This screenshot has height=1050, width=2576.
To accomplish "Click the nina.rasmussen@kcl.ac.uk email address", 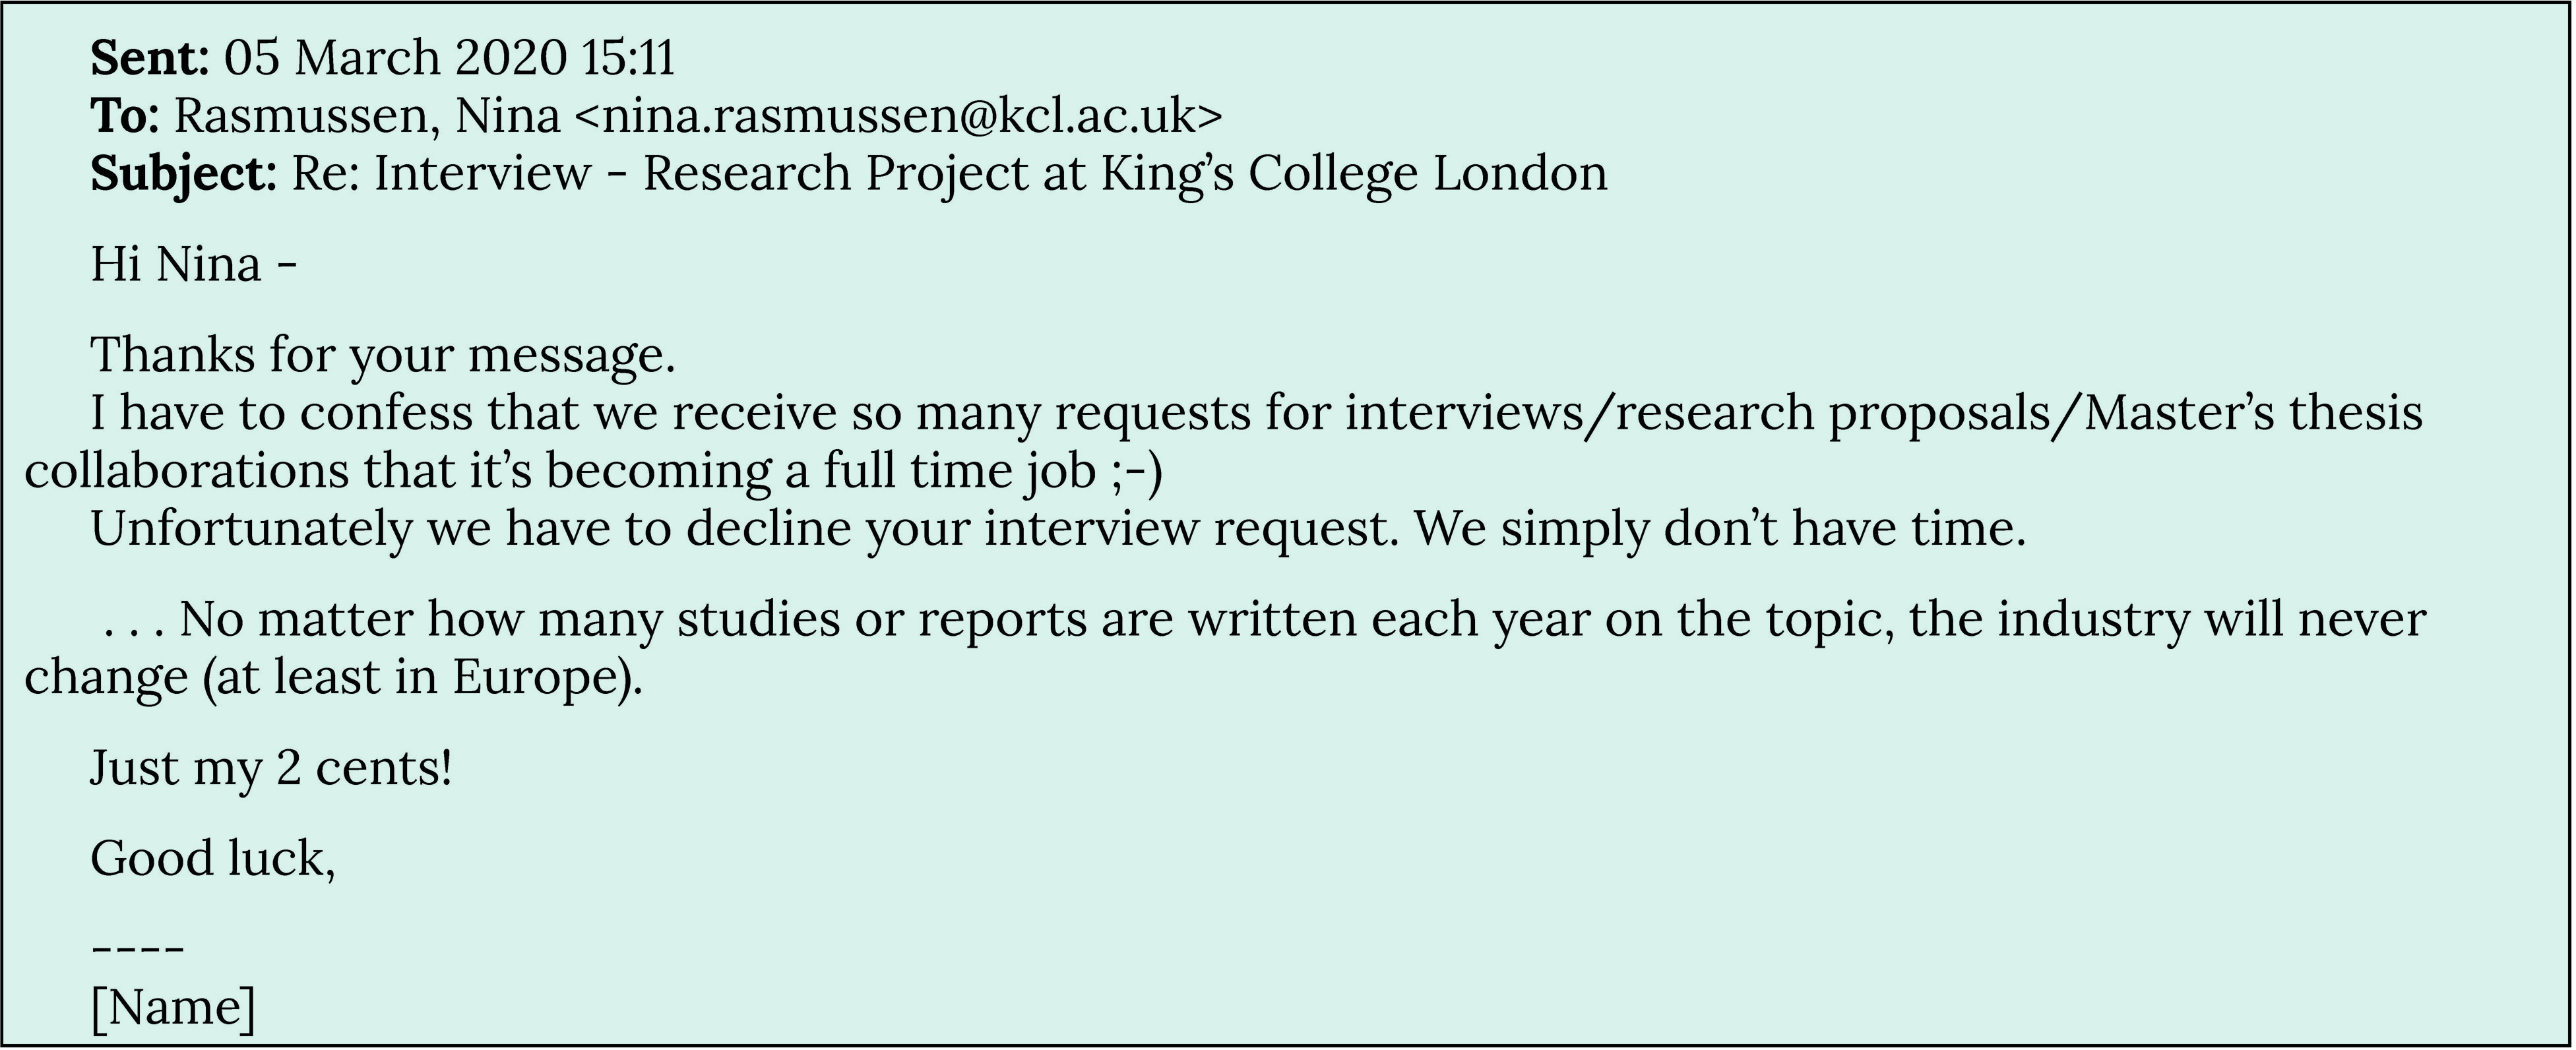I will 898,117.
